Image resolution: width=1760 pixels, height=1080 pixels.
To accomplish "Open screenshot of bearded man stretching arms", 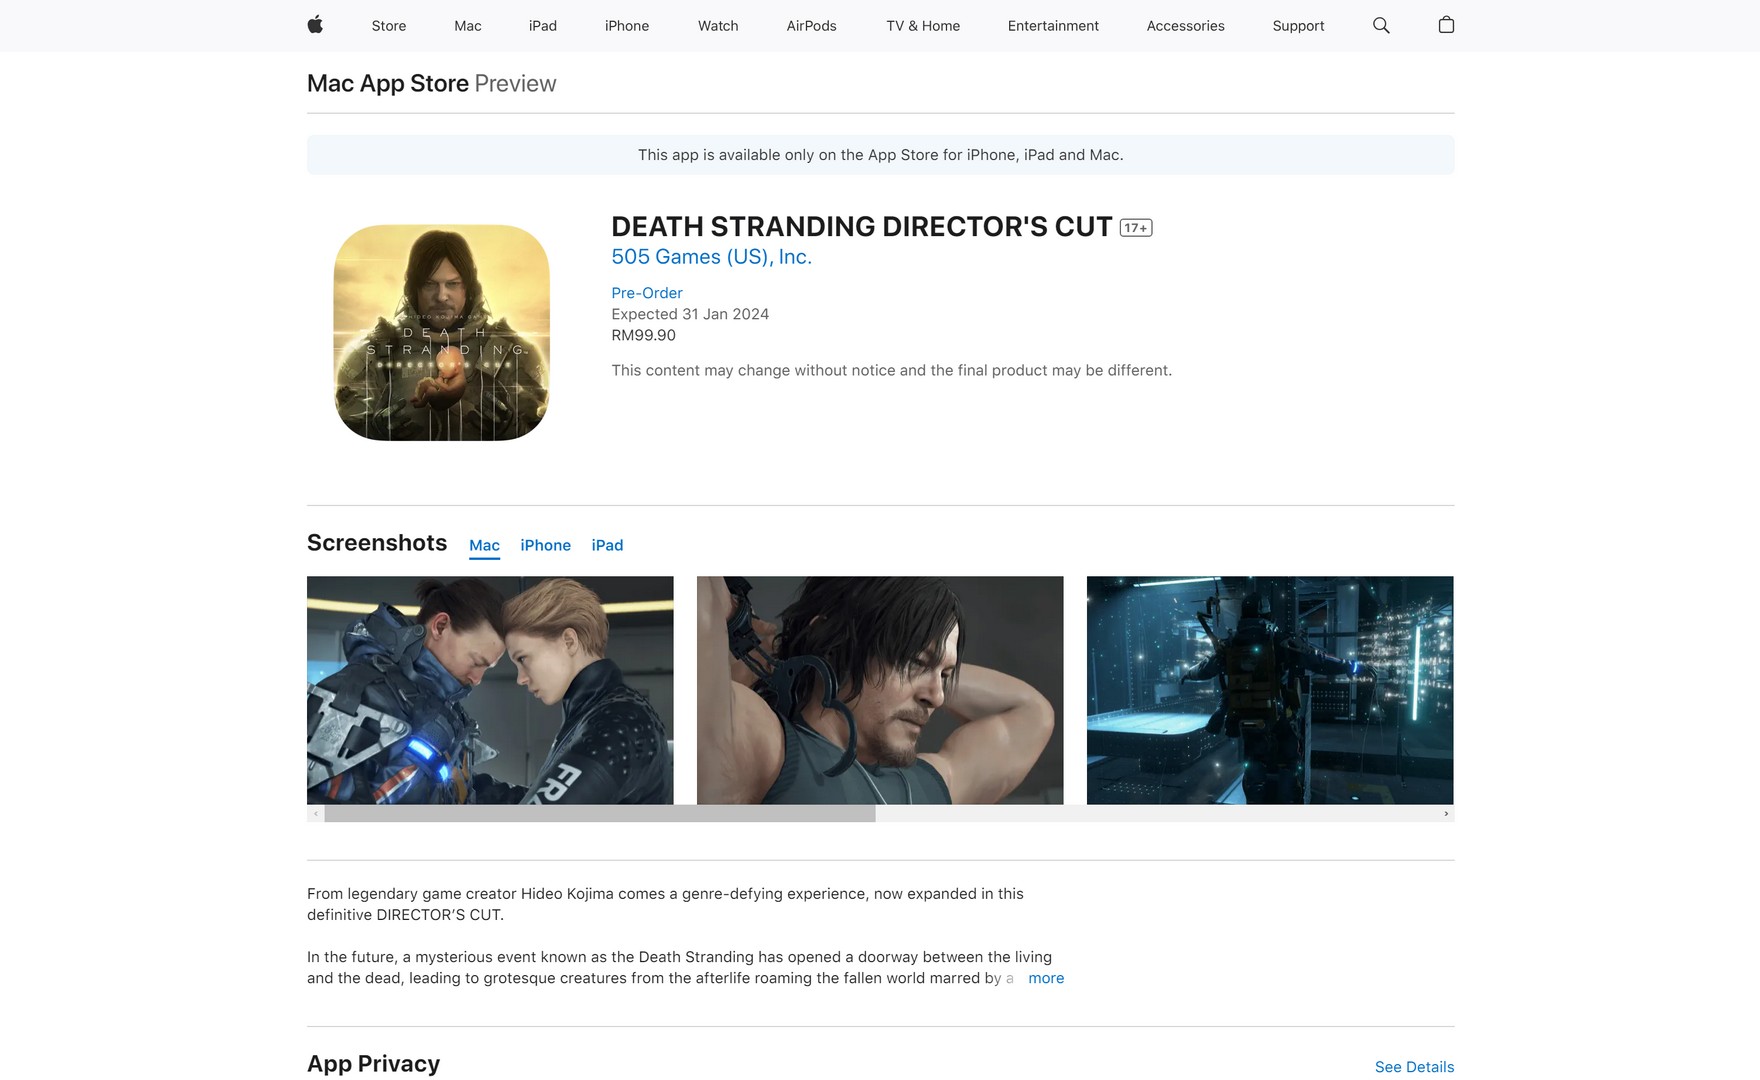I will pyautogui.click(x=880, y=690).
